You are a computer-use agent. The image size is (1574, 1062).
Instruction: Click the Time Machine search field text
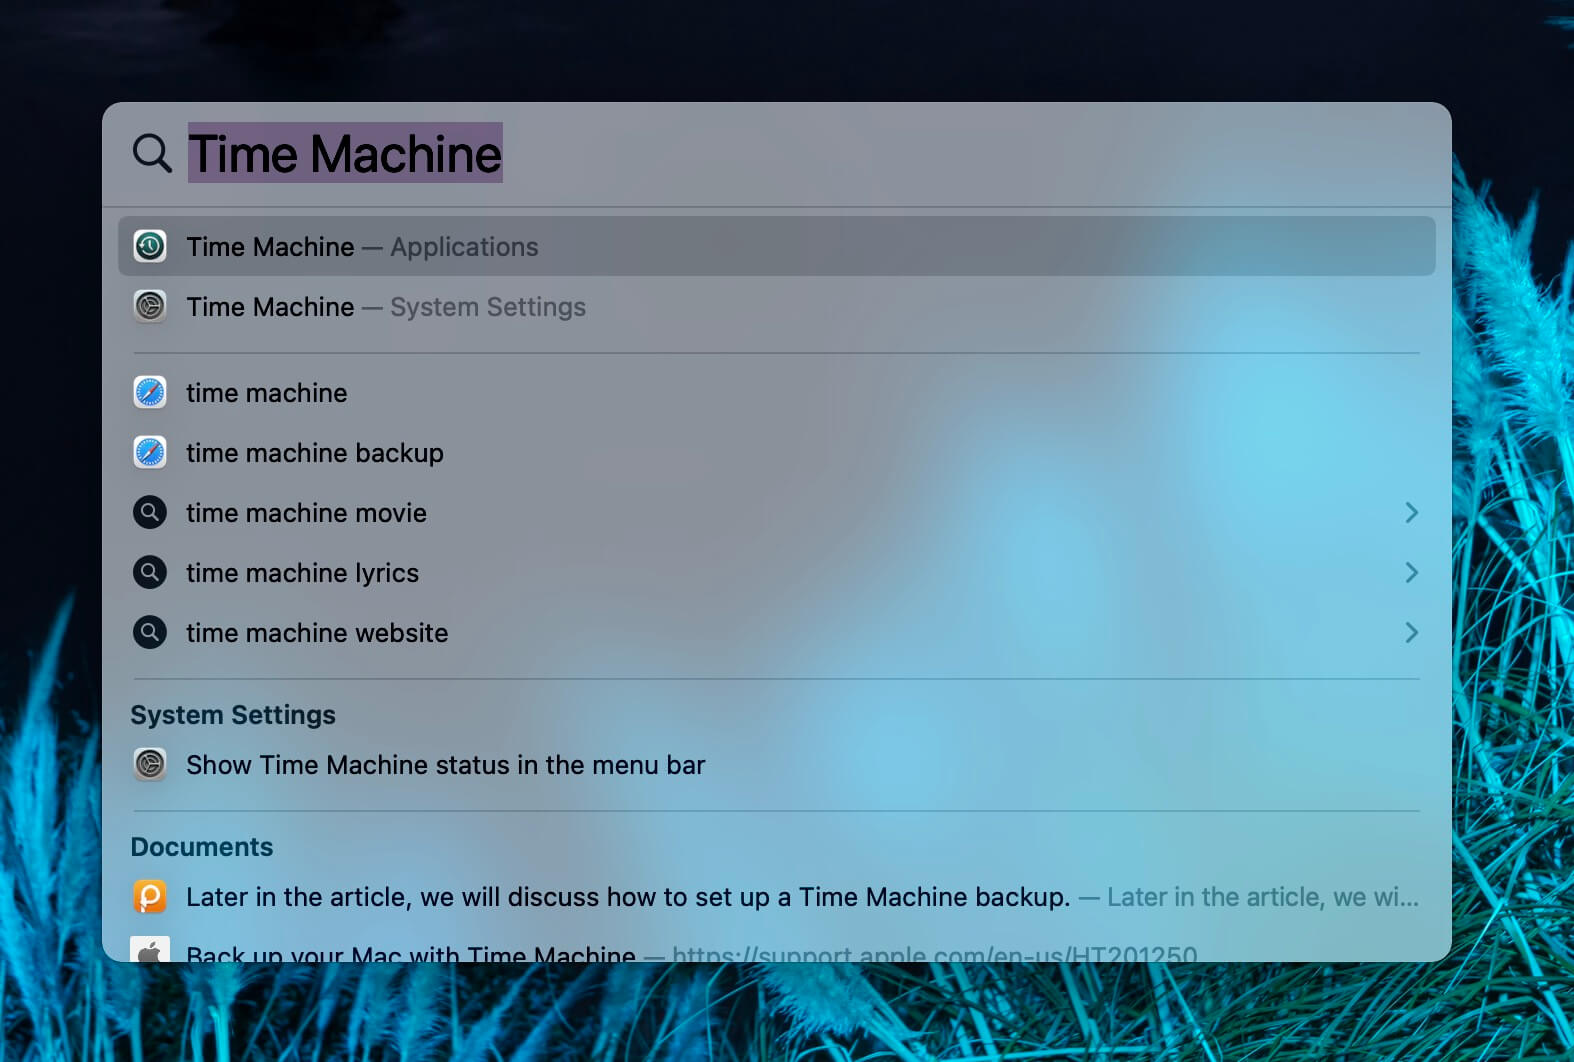click(x=345, y=153)
